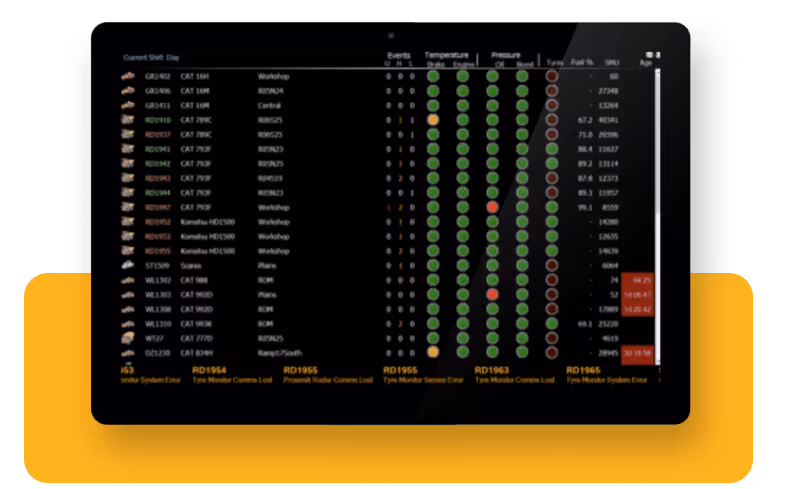792x489 pixels.
Task: Open ticker alert RD1955 Tyre Monitor Sensor Error
Action: (x=423, y=375)
